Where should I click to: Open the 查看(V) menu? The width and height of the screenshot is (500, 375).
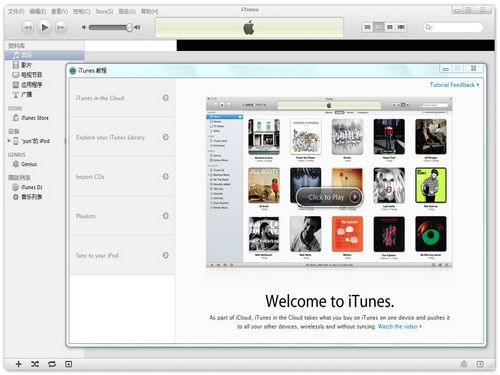click(59, 11)
